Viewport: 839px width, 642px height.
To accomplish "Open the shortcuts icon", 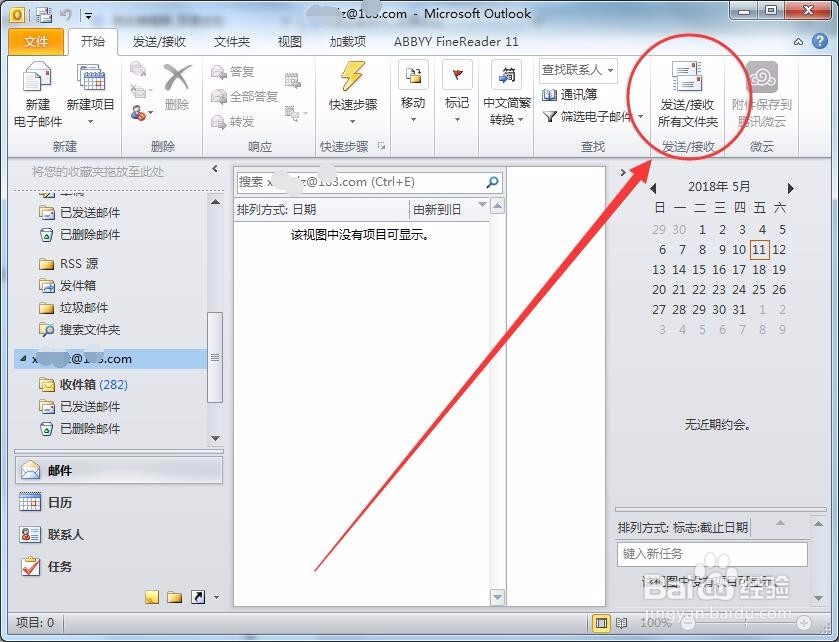I will 198,597.
